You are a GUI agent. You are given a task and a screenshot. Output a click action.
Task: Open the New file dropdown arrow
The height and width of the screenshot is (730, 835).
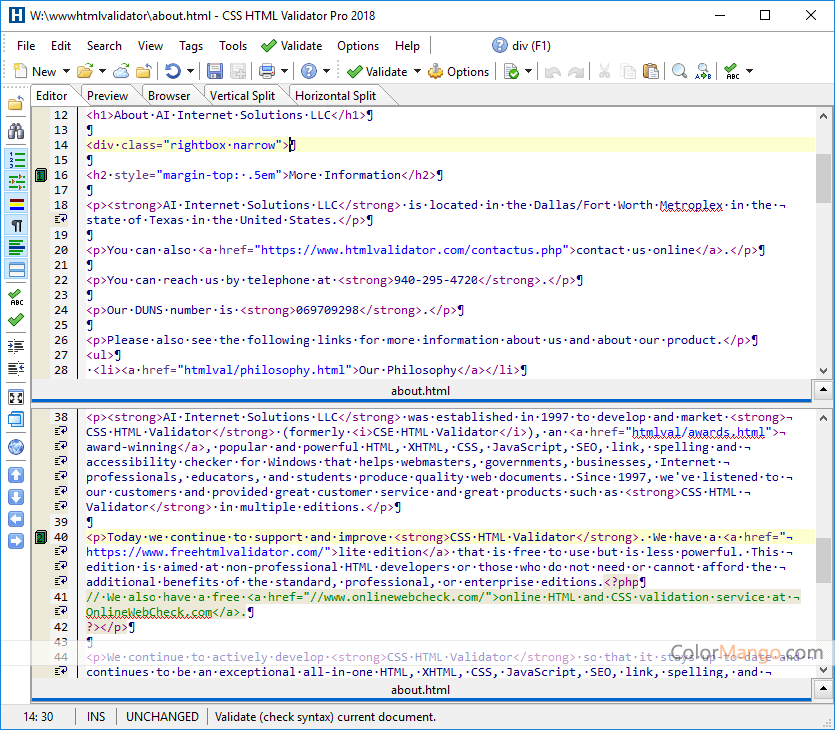pyautogui.click(x=66, y=71)
